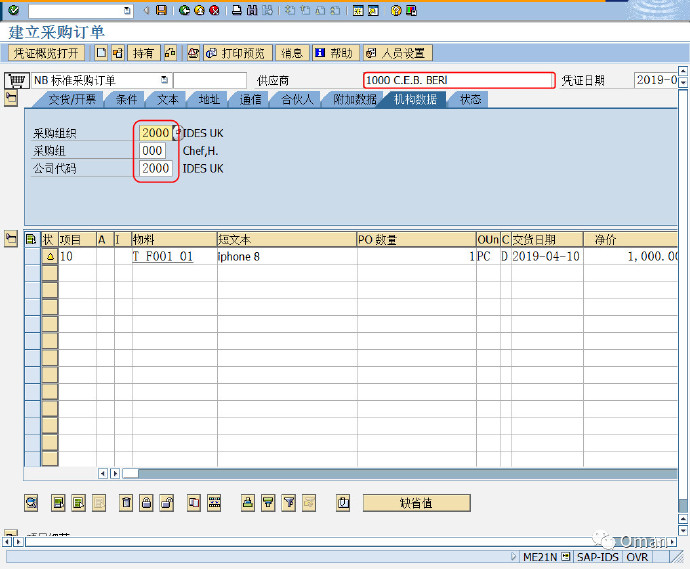Image resolution: width=690 pixels, height=569 pixels.
Task: Switch to the 通信 tab
Action: pos(250,99)
